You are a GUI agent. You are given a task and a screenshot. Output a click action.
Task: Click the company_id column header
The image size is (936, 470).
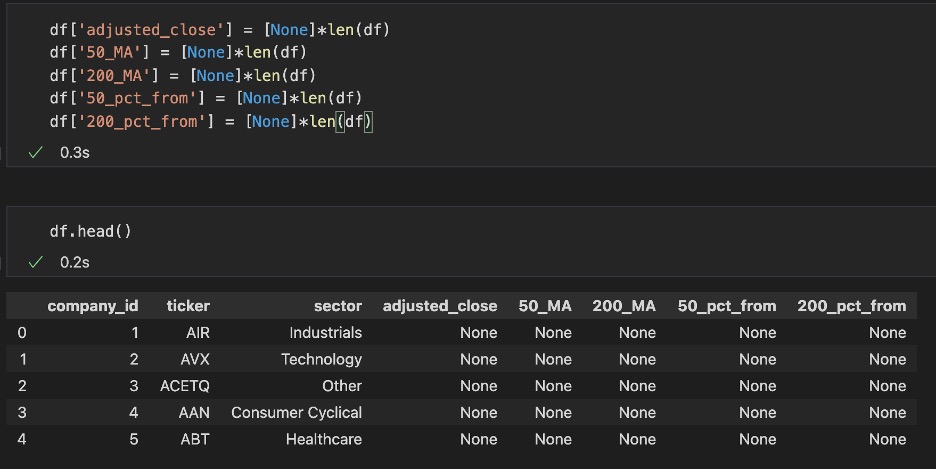93,306
